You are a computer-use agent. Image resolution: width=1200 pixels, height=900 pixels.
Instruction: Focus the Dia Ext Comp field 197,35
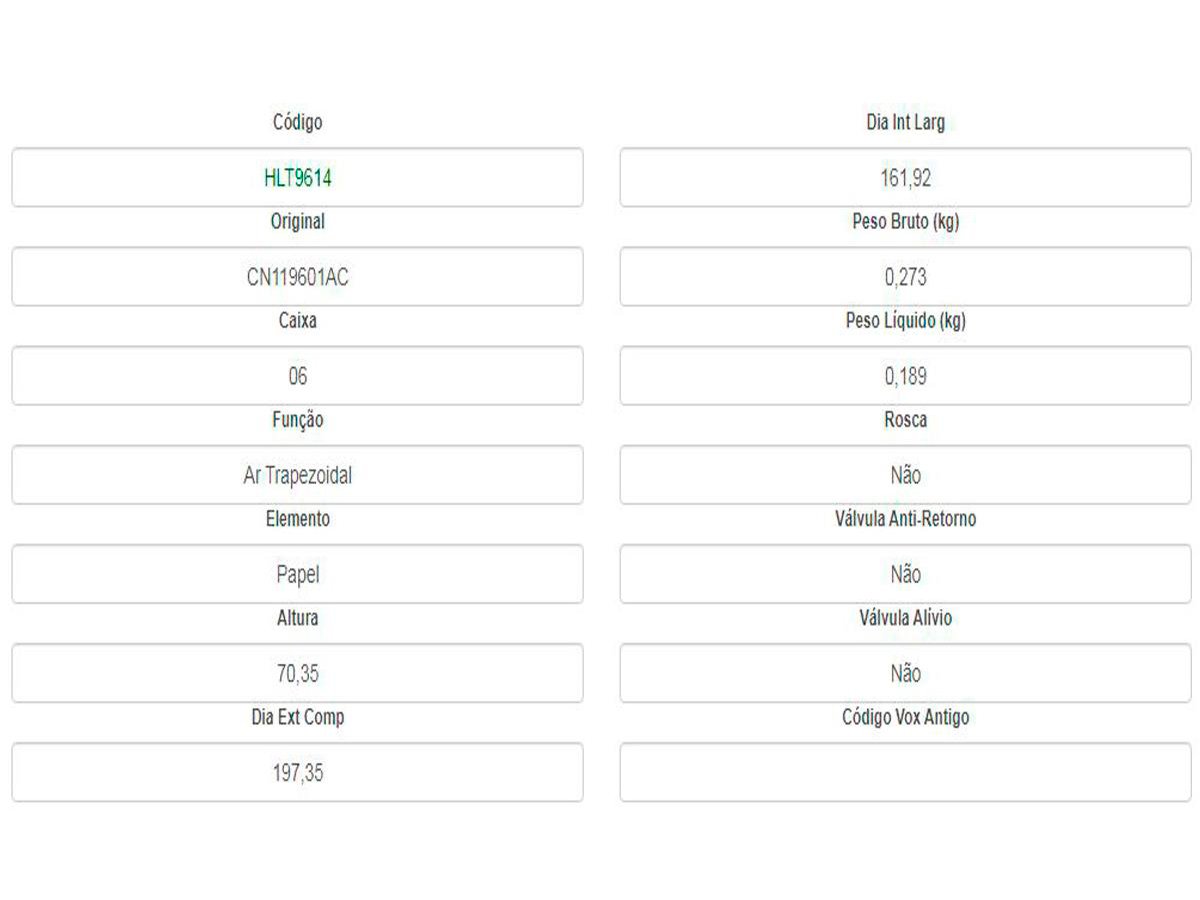tap(298, 772)
